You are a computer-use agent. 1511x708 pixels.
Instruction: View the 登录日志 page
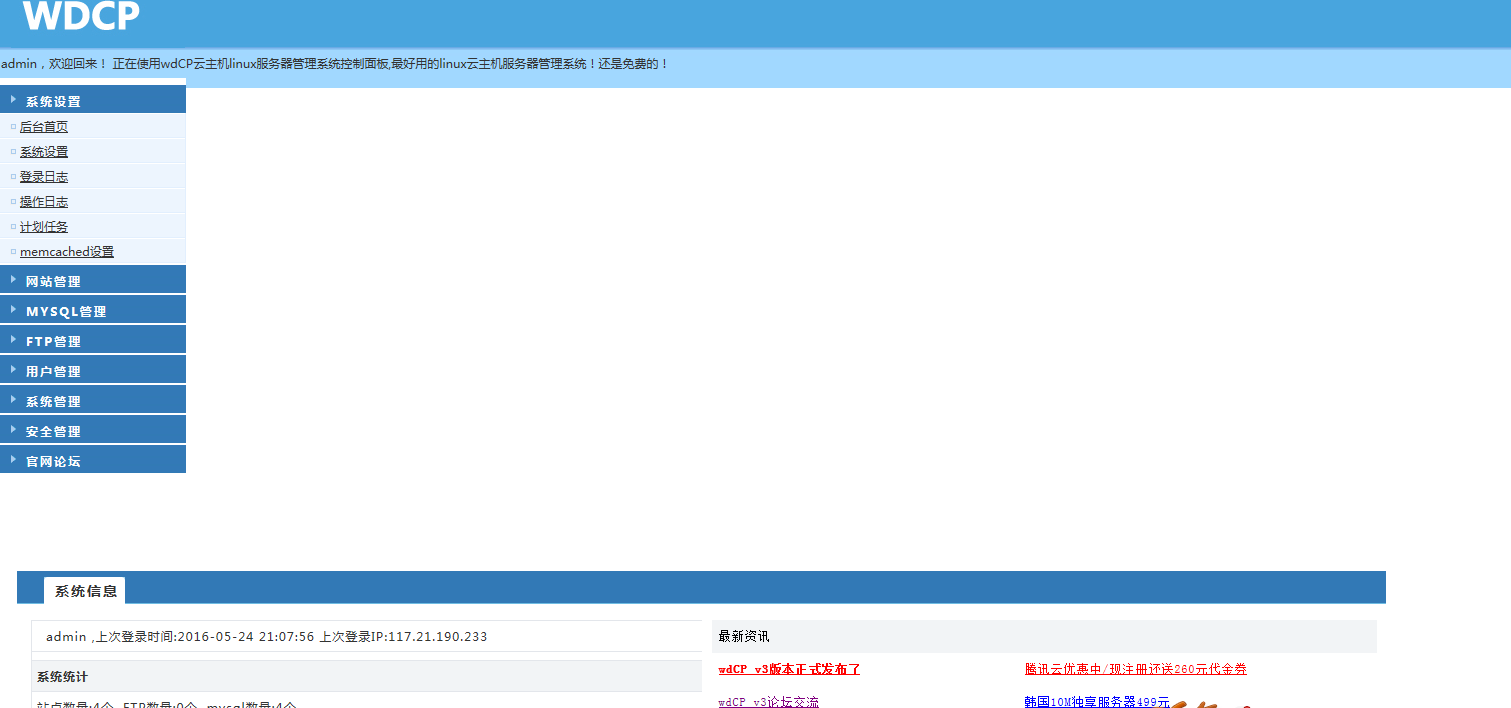44,177
